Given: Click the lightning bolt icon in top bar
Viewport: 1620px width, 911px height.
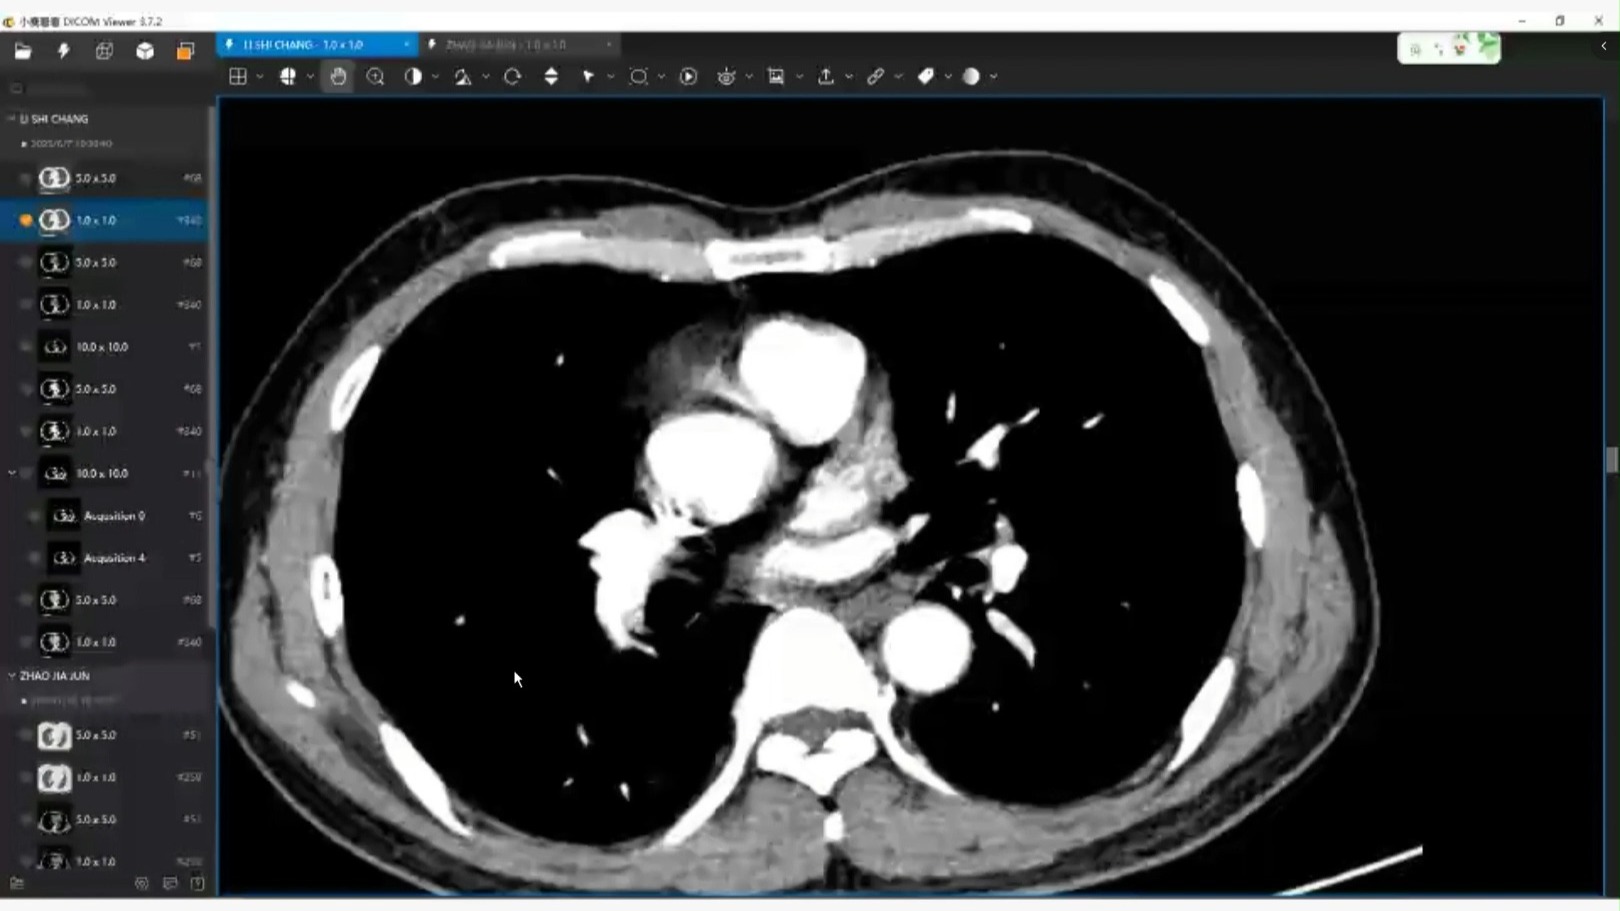Looking at the screenshot, I should click(63, 51).
